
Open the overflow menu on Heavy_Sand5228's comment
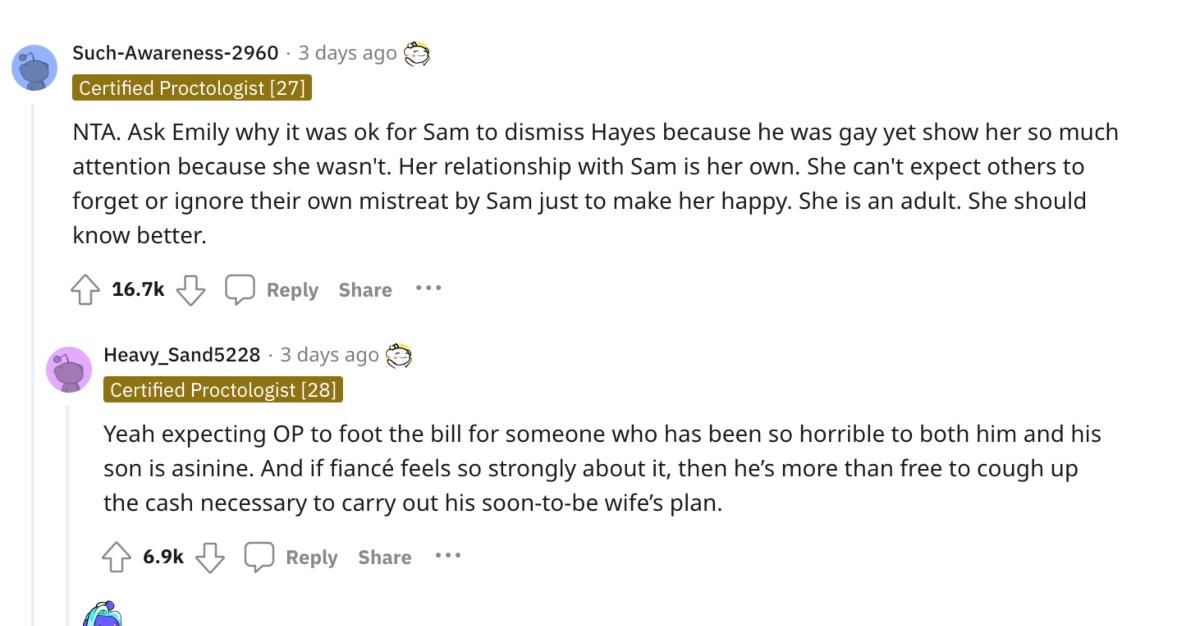tap(448, 557)
